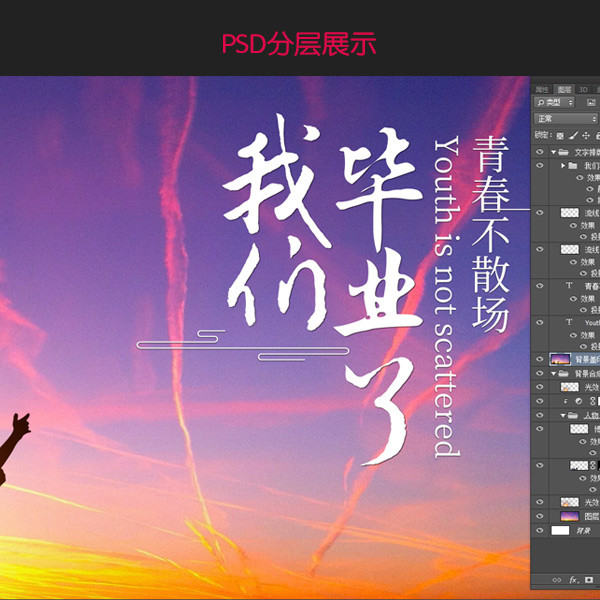Viewport: 600px width, 600px height.
Task: Hide the first 流线 layer
Action: tap(540, 212)
